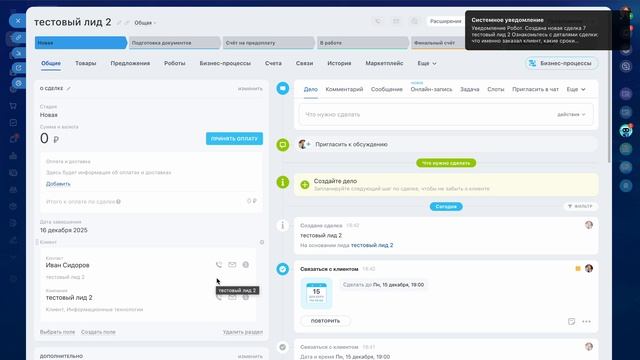This screenshot has height=360, width=640.
Task: Select Задача activity tab
Action: 469,89
